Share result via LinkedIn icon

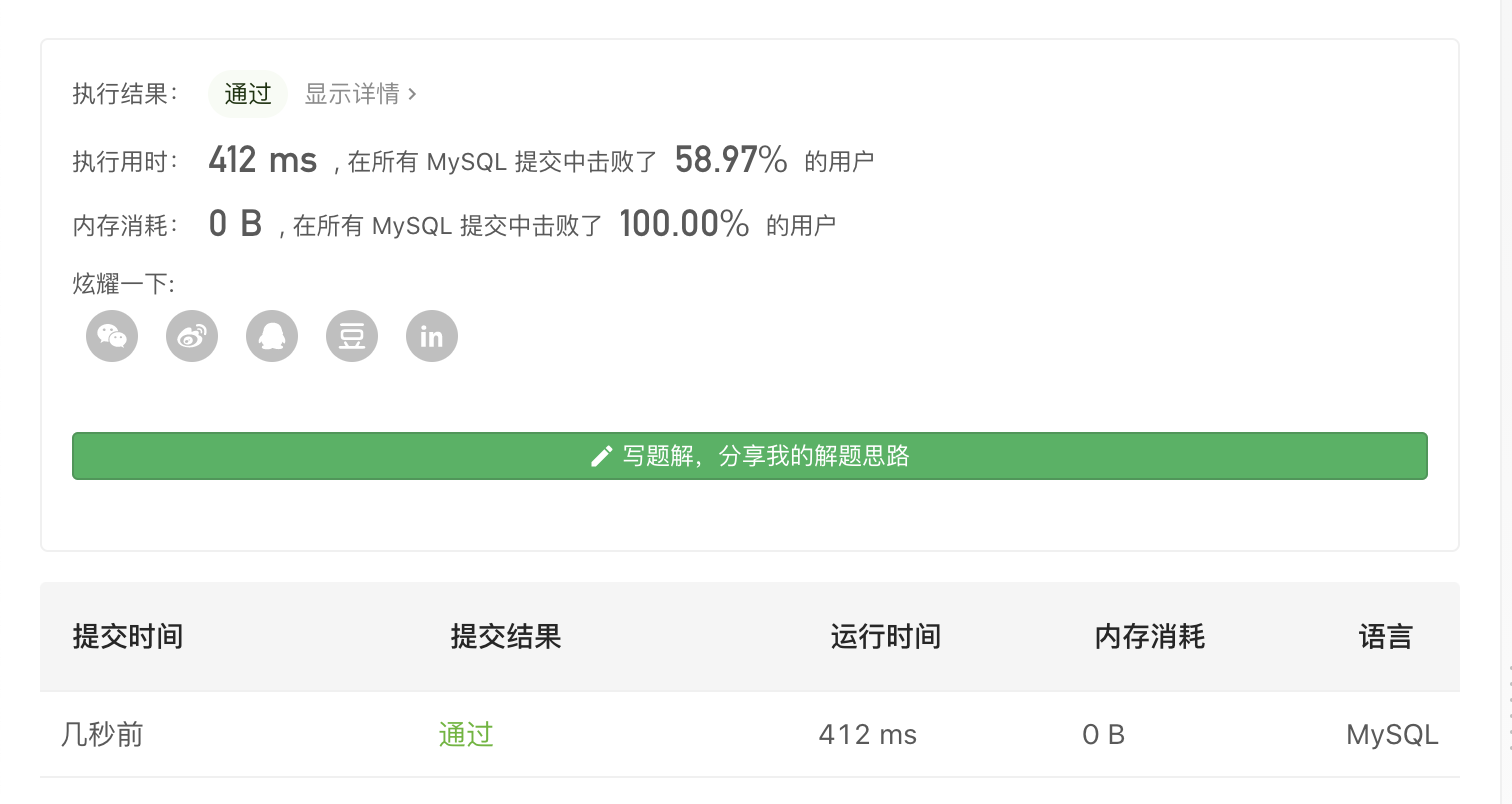pyautogui.click(x=432, y=336)
